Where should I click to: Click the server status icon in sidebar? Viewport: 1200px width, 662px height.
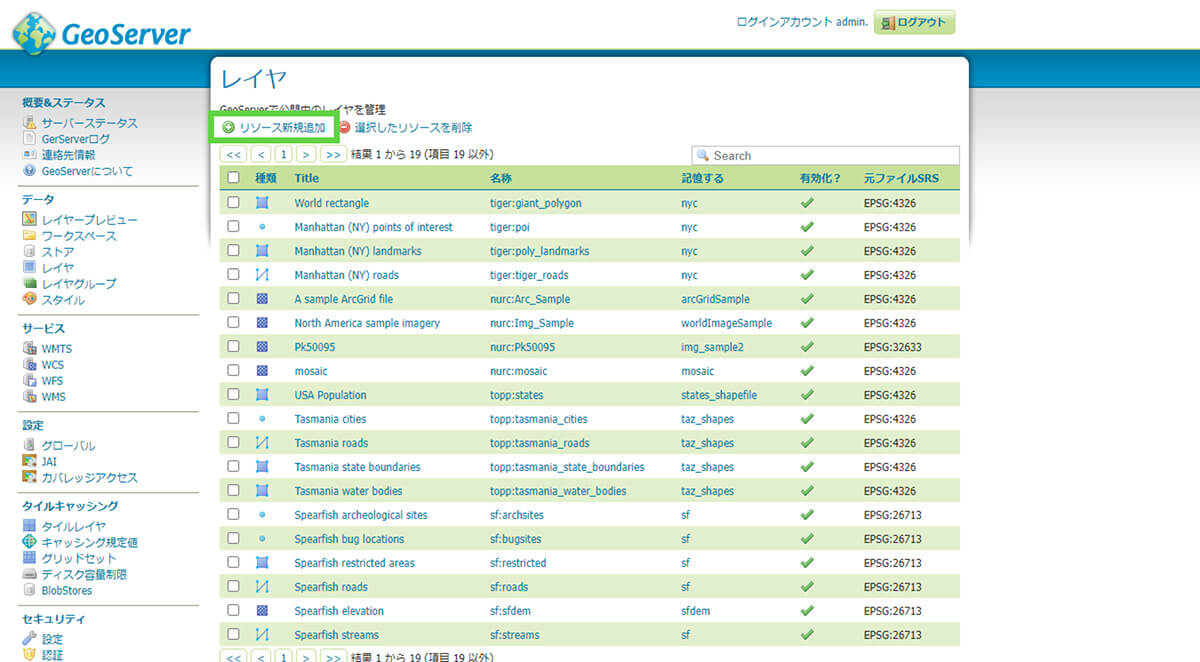pos(30,123)
